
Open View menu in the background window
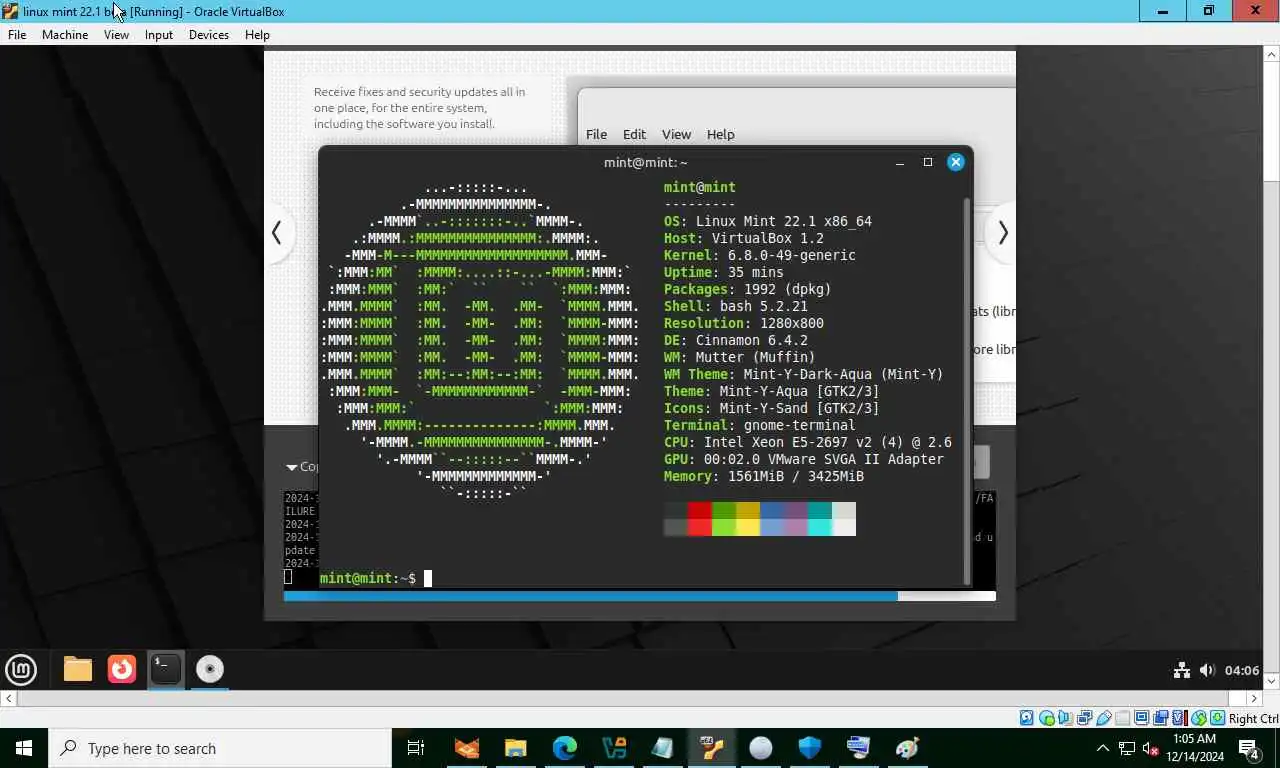click(676, 134)
